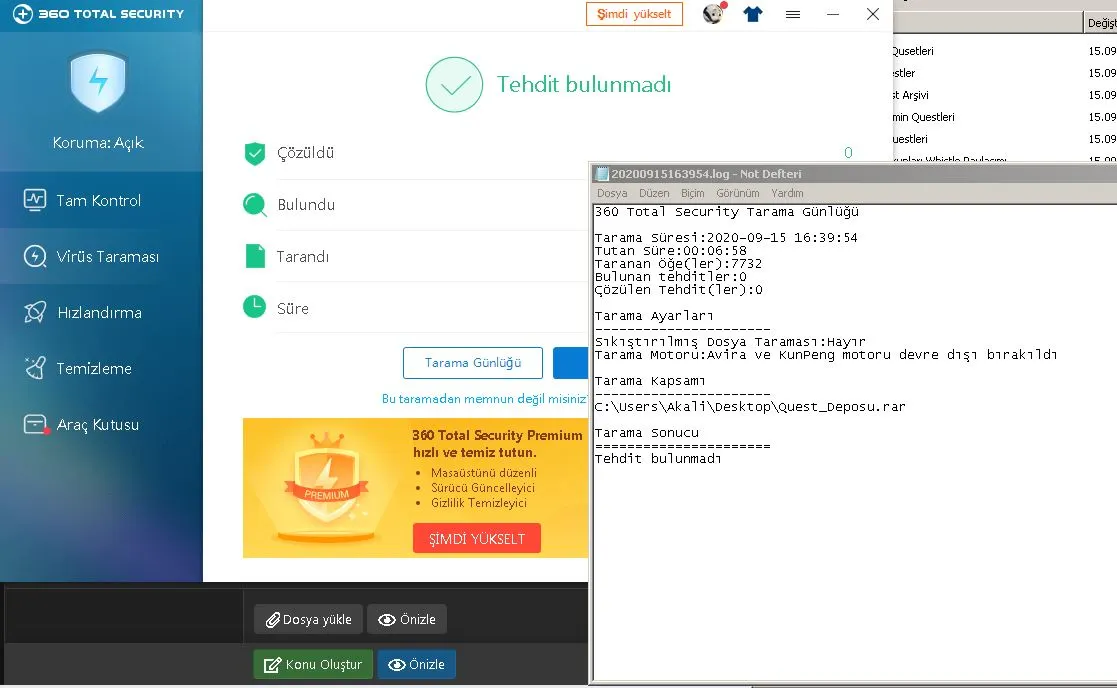The height and width of the screenshot is (688, 1117).
Task: Click the protection shield lightning icon
Action: tap(98, 81)
